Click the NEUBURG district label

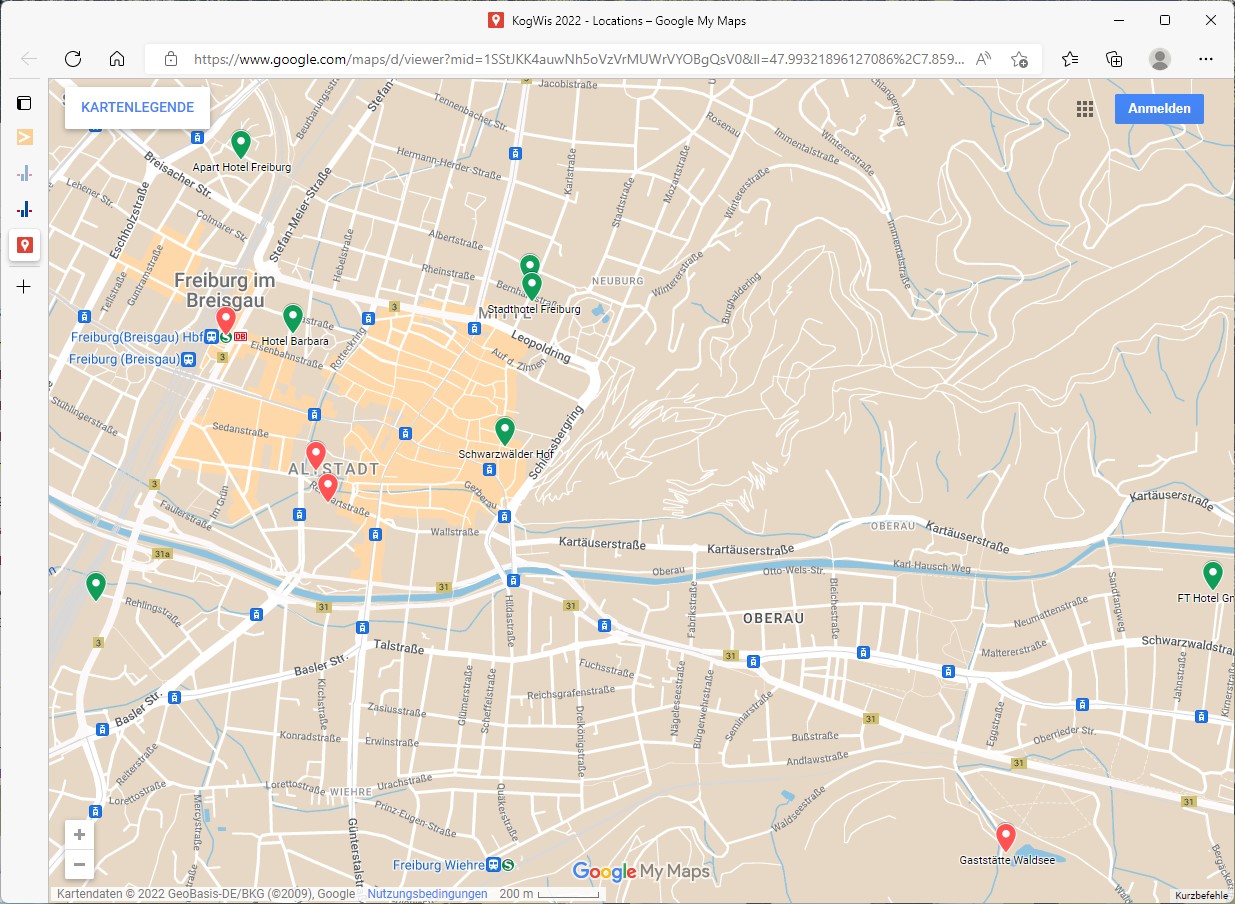[x=618, y=281]
